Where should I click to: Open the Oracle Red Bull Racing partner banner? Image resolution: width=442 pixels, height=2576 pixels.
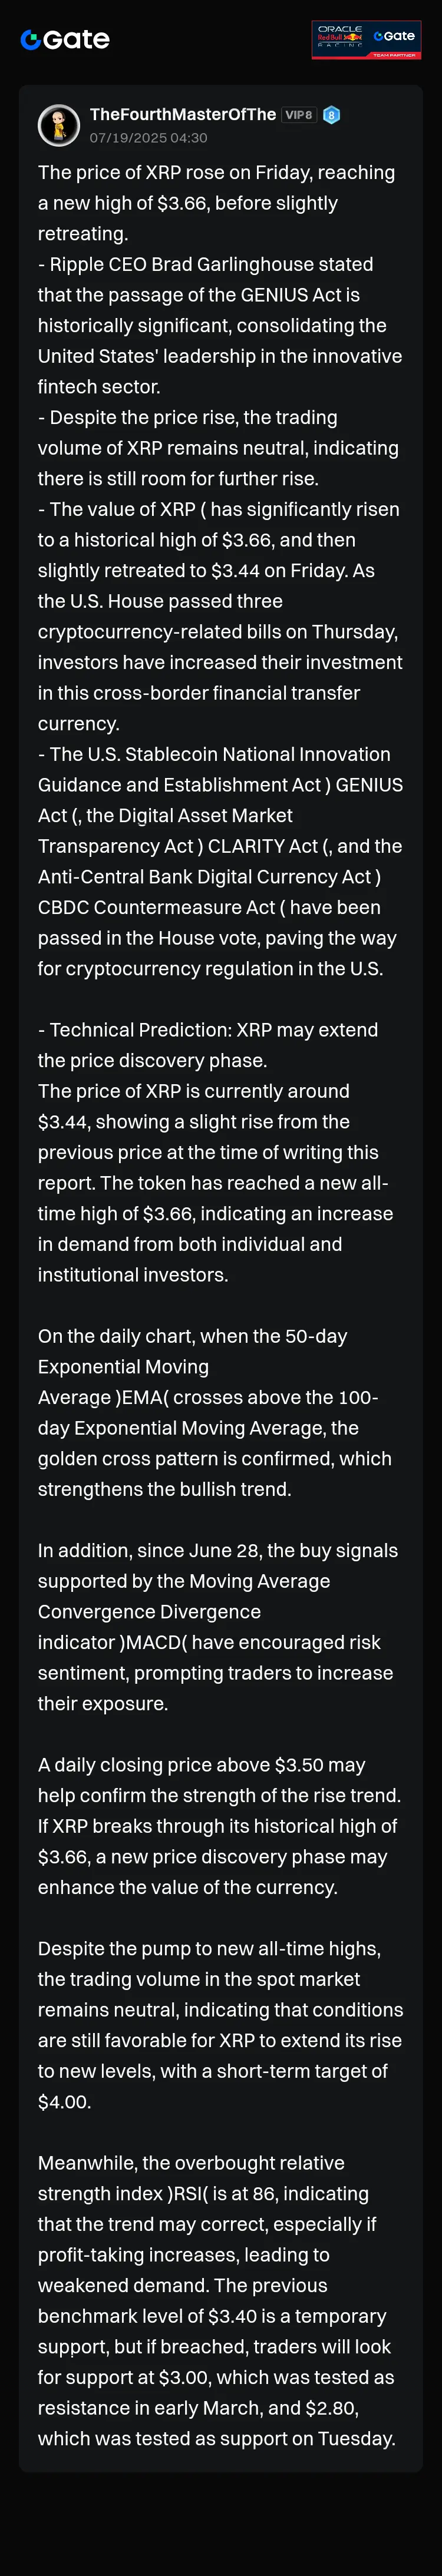point(366,40)
